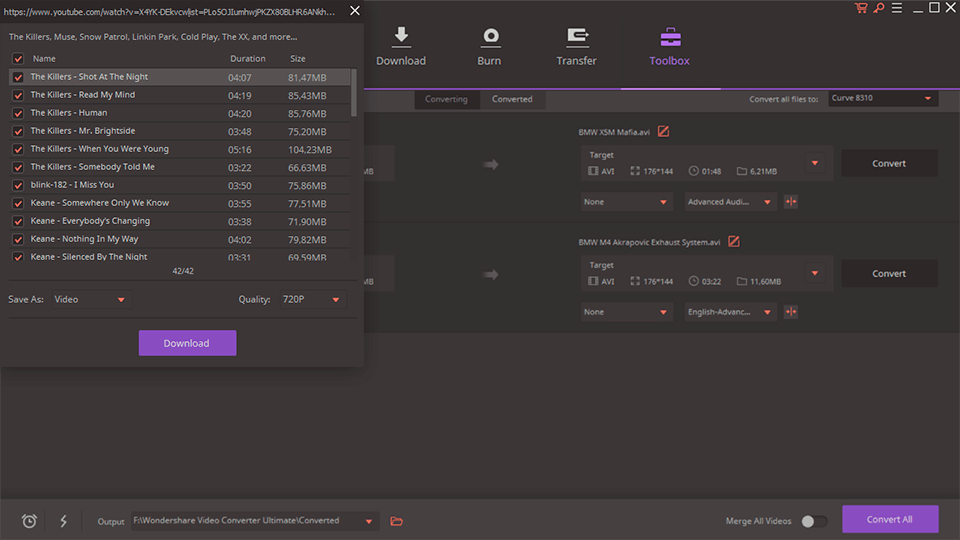Click AVI format icon in first Target
The height and width of the screenshot is (540, 960).
tap(593, 171)
